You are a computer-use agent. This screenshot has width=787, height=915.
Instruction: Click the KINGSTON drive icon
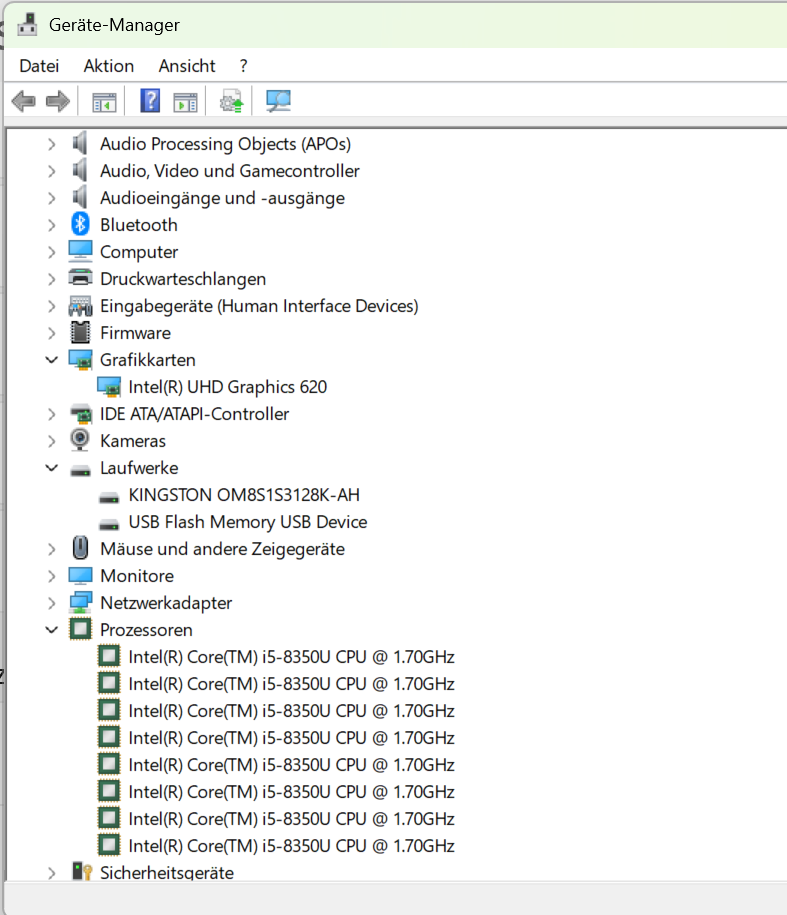[109, 497]
